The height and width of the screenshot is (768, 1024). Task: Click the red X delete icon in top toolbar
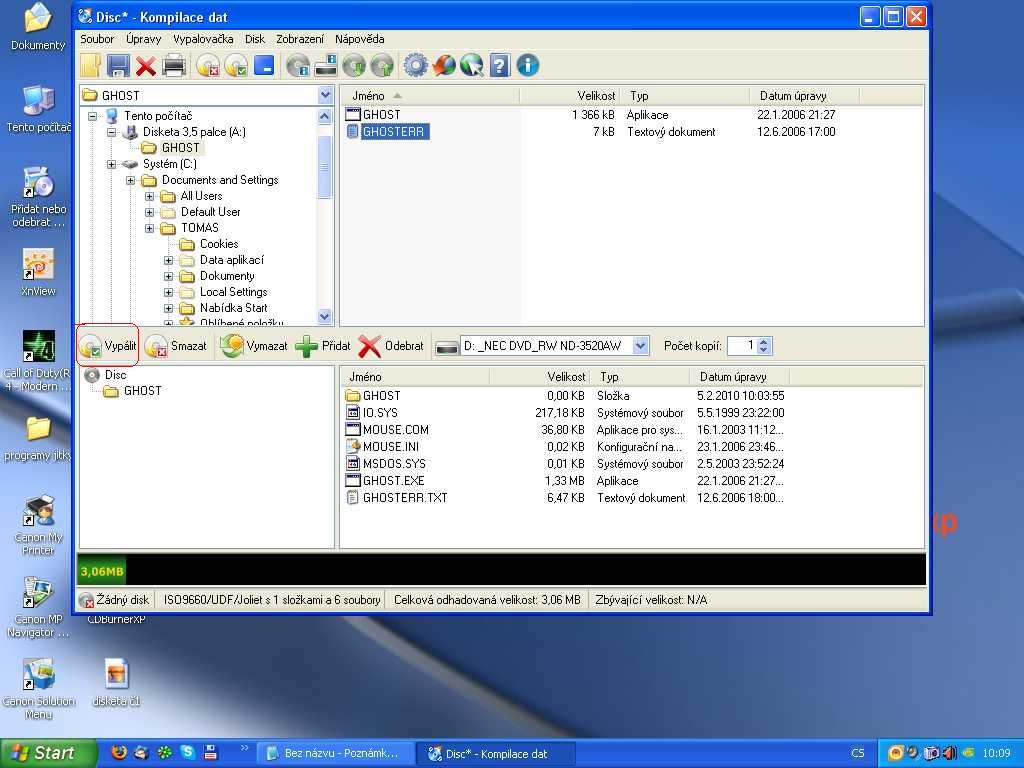pyautogui.click(x=146, y=66)
